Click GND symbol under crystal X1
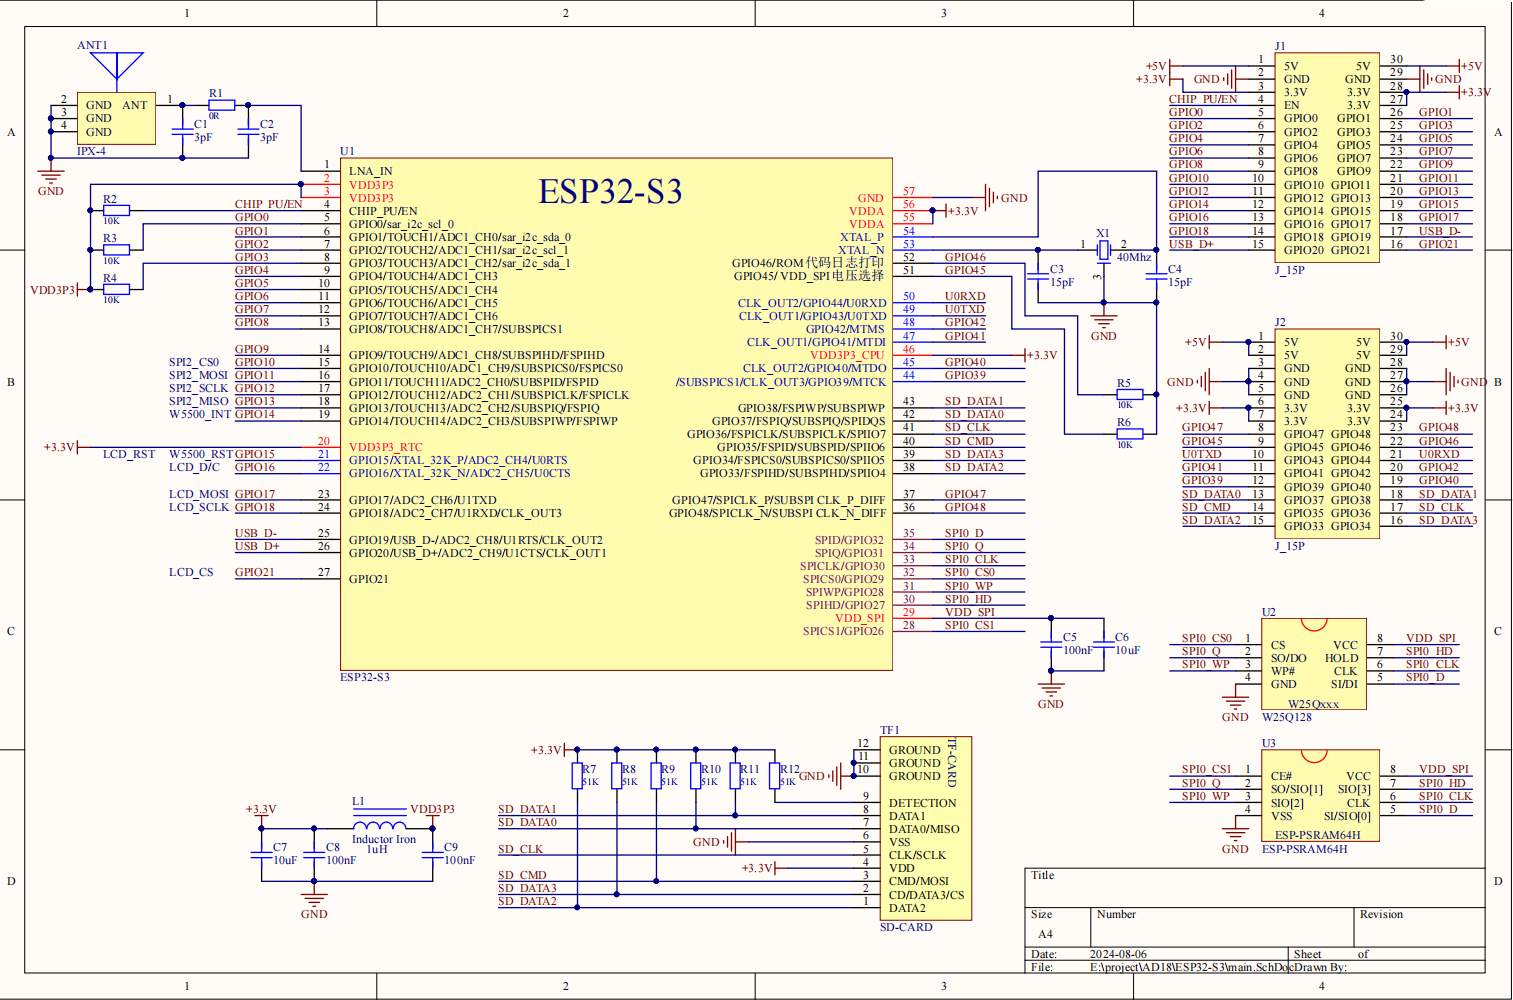Image resolution: width=1513 pixels, height=1000 pixels. click(x=1103, y=324)
